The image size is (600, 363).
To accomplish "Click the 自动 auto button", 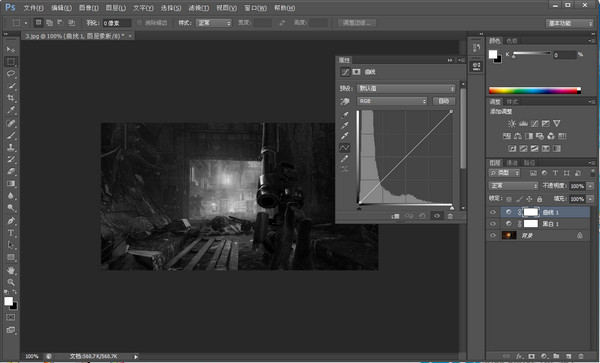I will click(x=444, y=101).
